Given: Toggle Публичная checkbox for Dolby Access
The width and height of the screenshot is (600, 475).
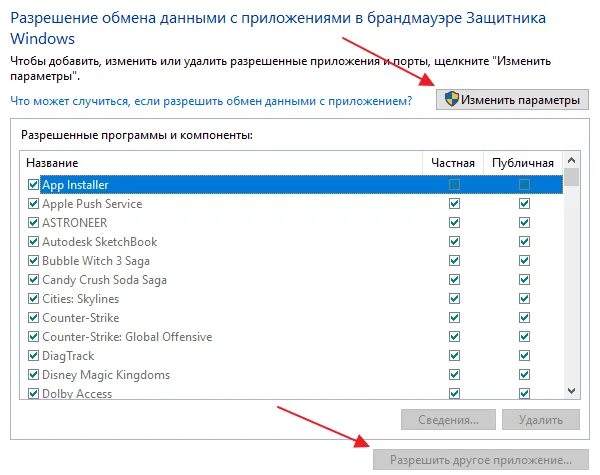Looking at the screenshot, I should pyautogui.click(x=524, y=393).
